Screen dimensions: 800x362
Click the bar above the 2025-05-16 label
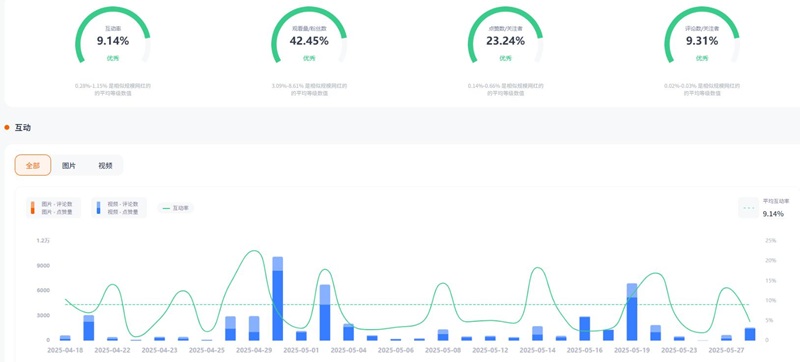(585, 328)
